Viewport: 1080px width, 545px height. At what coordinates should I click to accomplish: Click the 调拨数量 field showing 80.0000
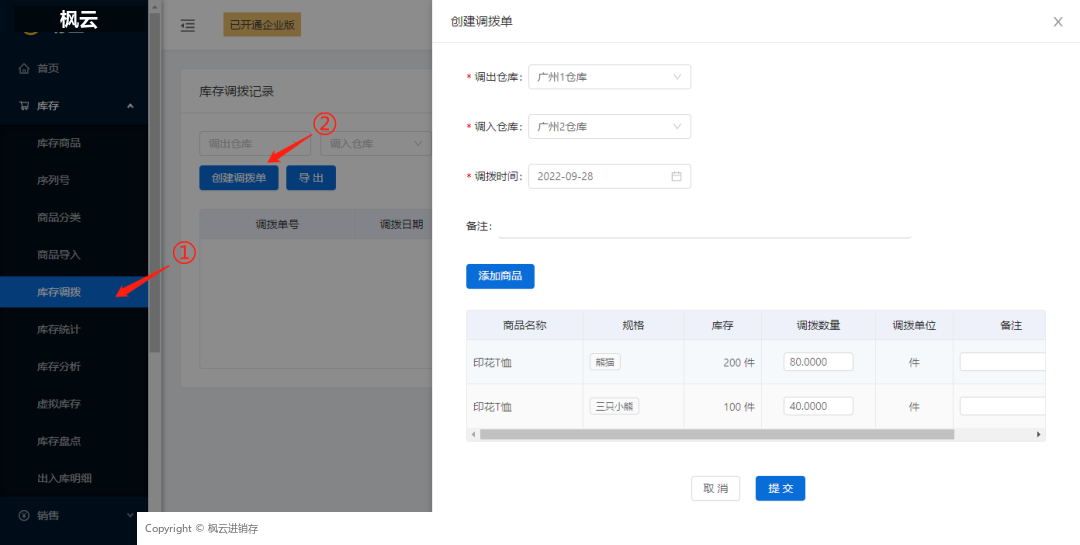[x=818, y=362]
